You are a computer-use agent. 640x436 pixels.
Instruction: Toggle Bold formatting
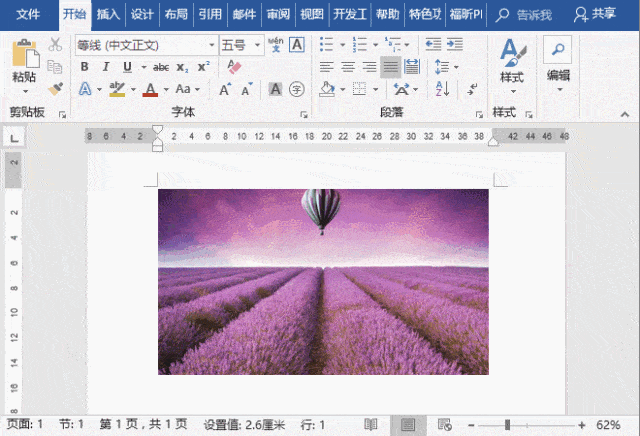coord(84,67)
